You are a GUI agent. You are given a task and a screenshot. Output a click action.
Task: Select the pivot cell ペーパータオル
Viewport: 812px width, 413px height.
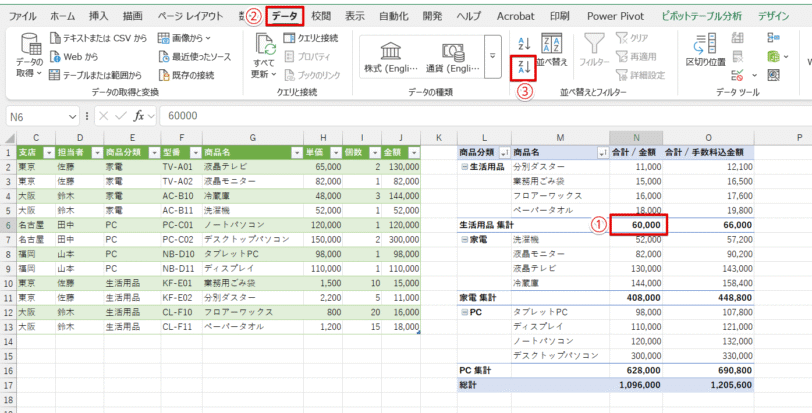pos(560,211)
